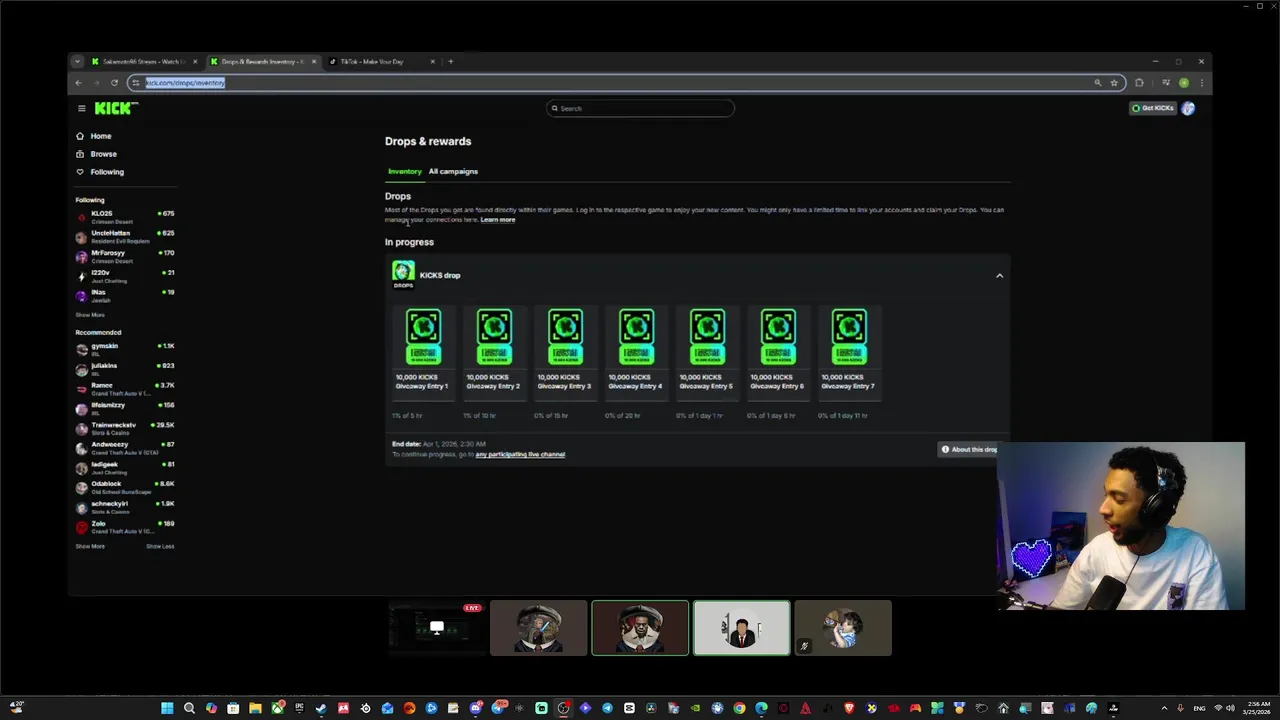The height and width of the screenshot is (720, 1280).
Task: Open Windows taskbar search
Action: (189, 708)
